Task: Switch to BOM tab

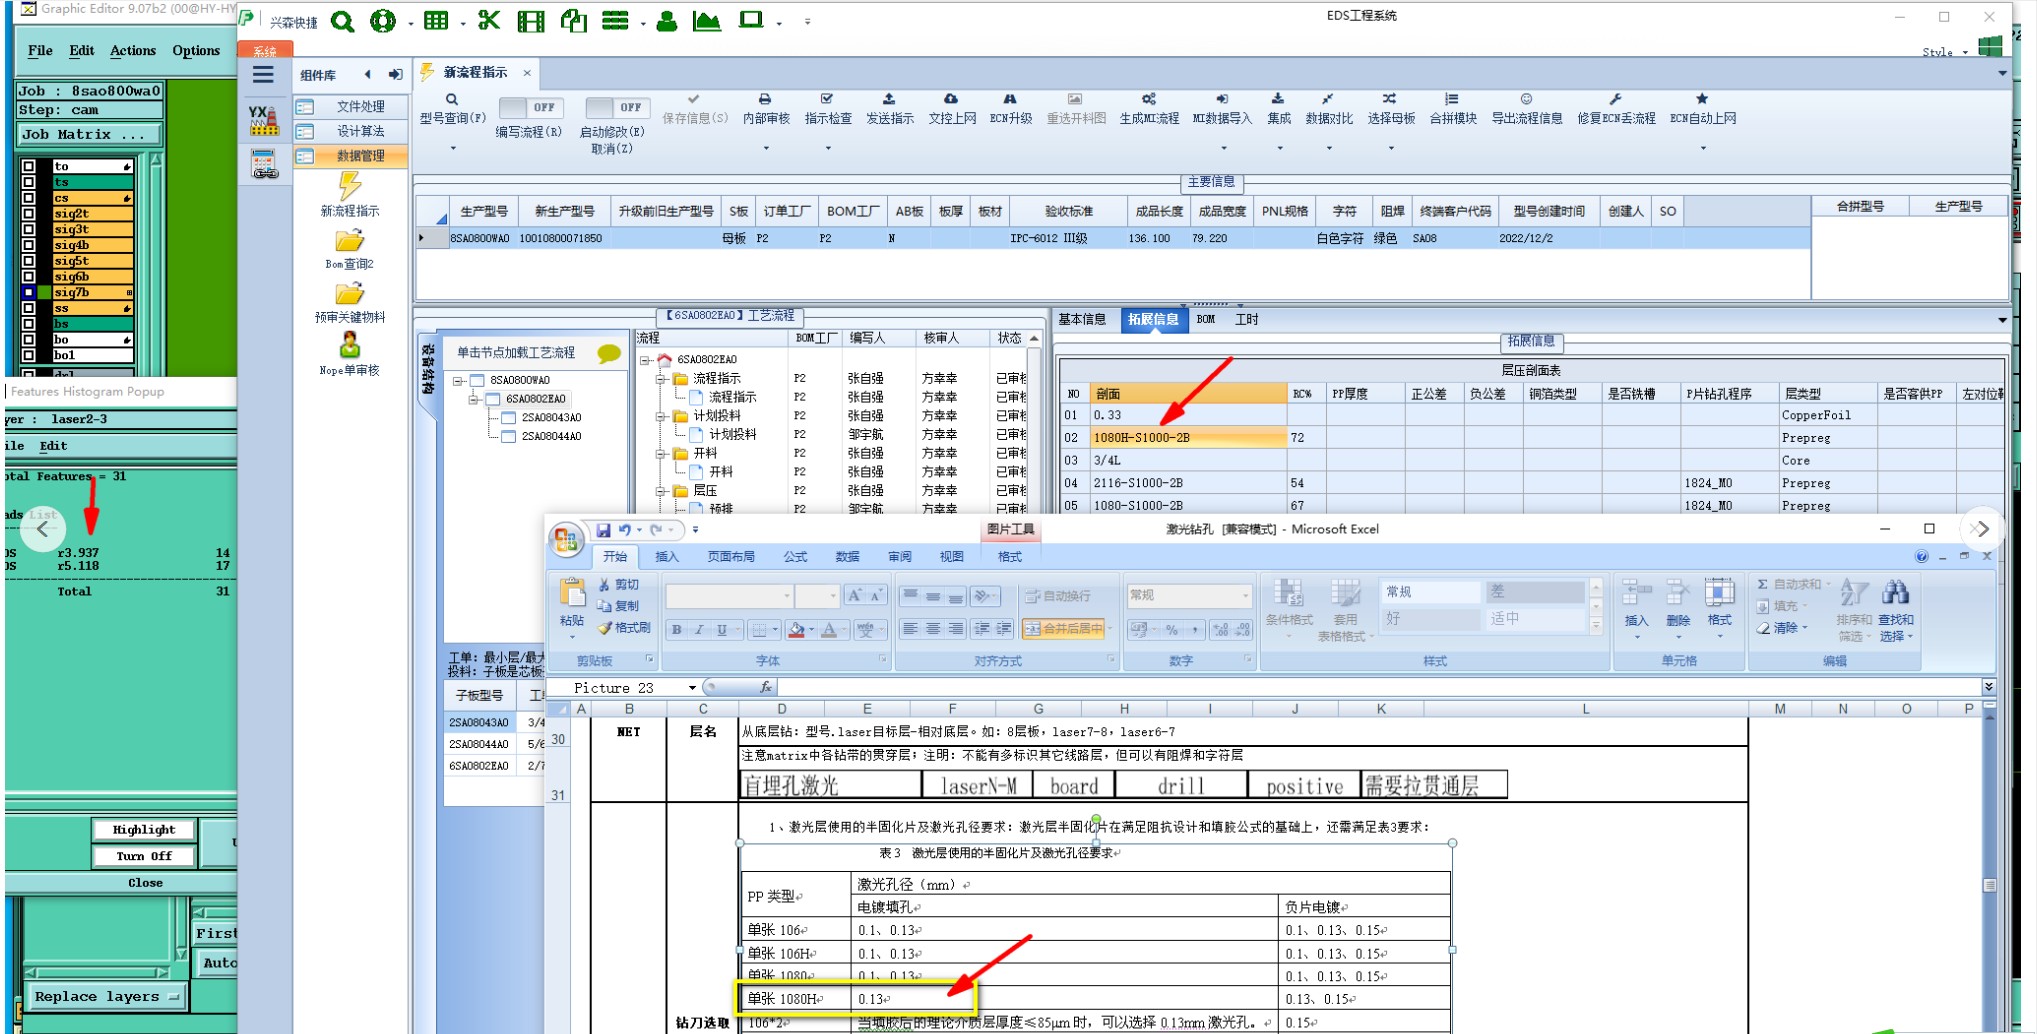Action: click(x=1206, y=320)
